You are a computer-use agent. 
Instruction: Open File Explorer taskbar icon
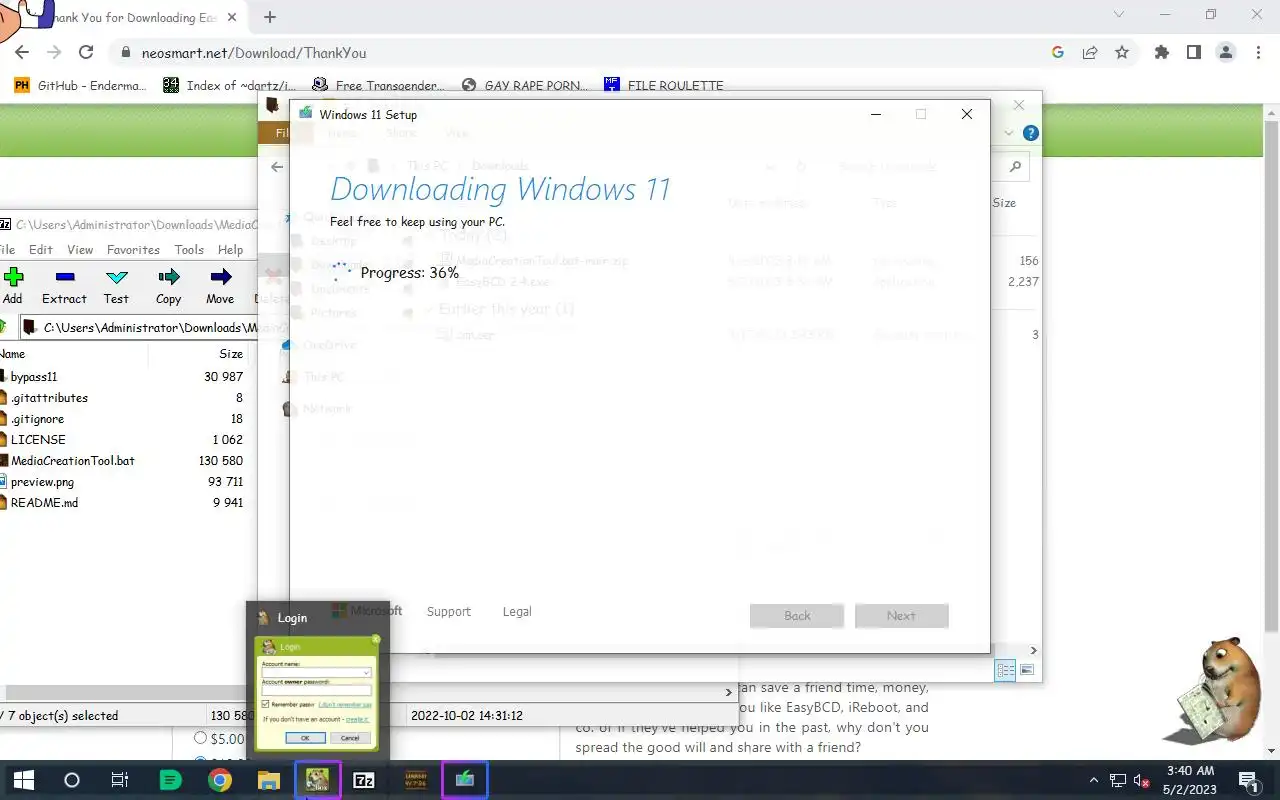pyautogui.click(x=268, y=780)
